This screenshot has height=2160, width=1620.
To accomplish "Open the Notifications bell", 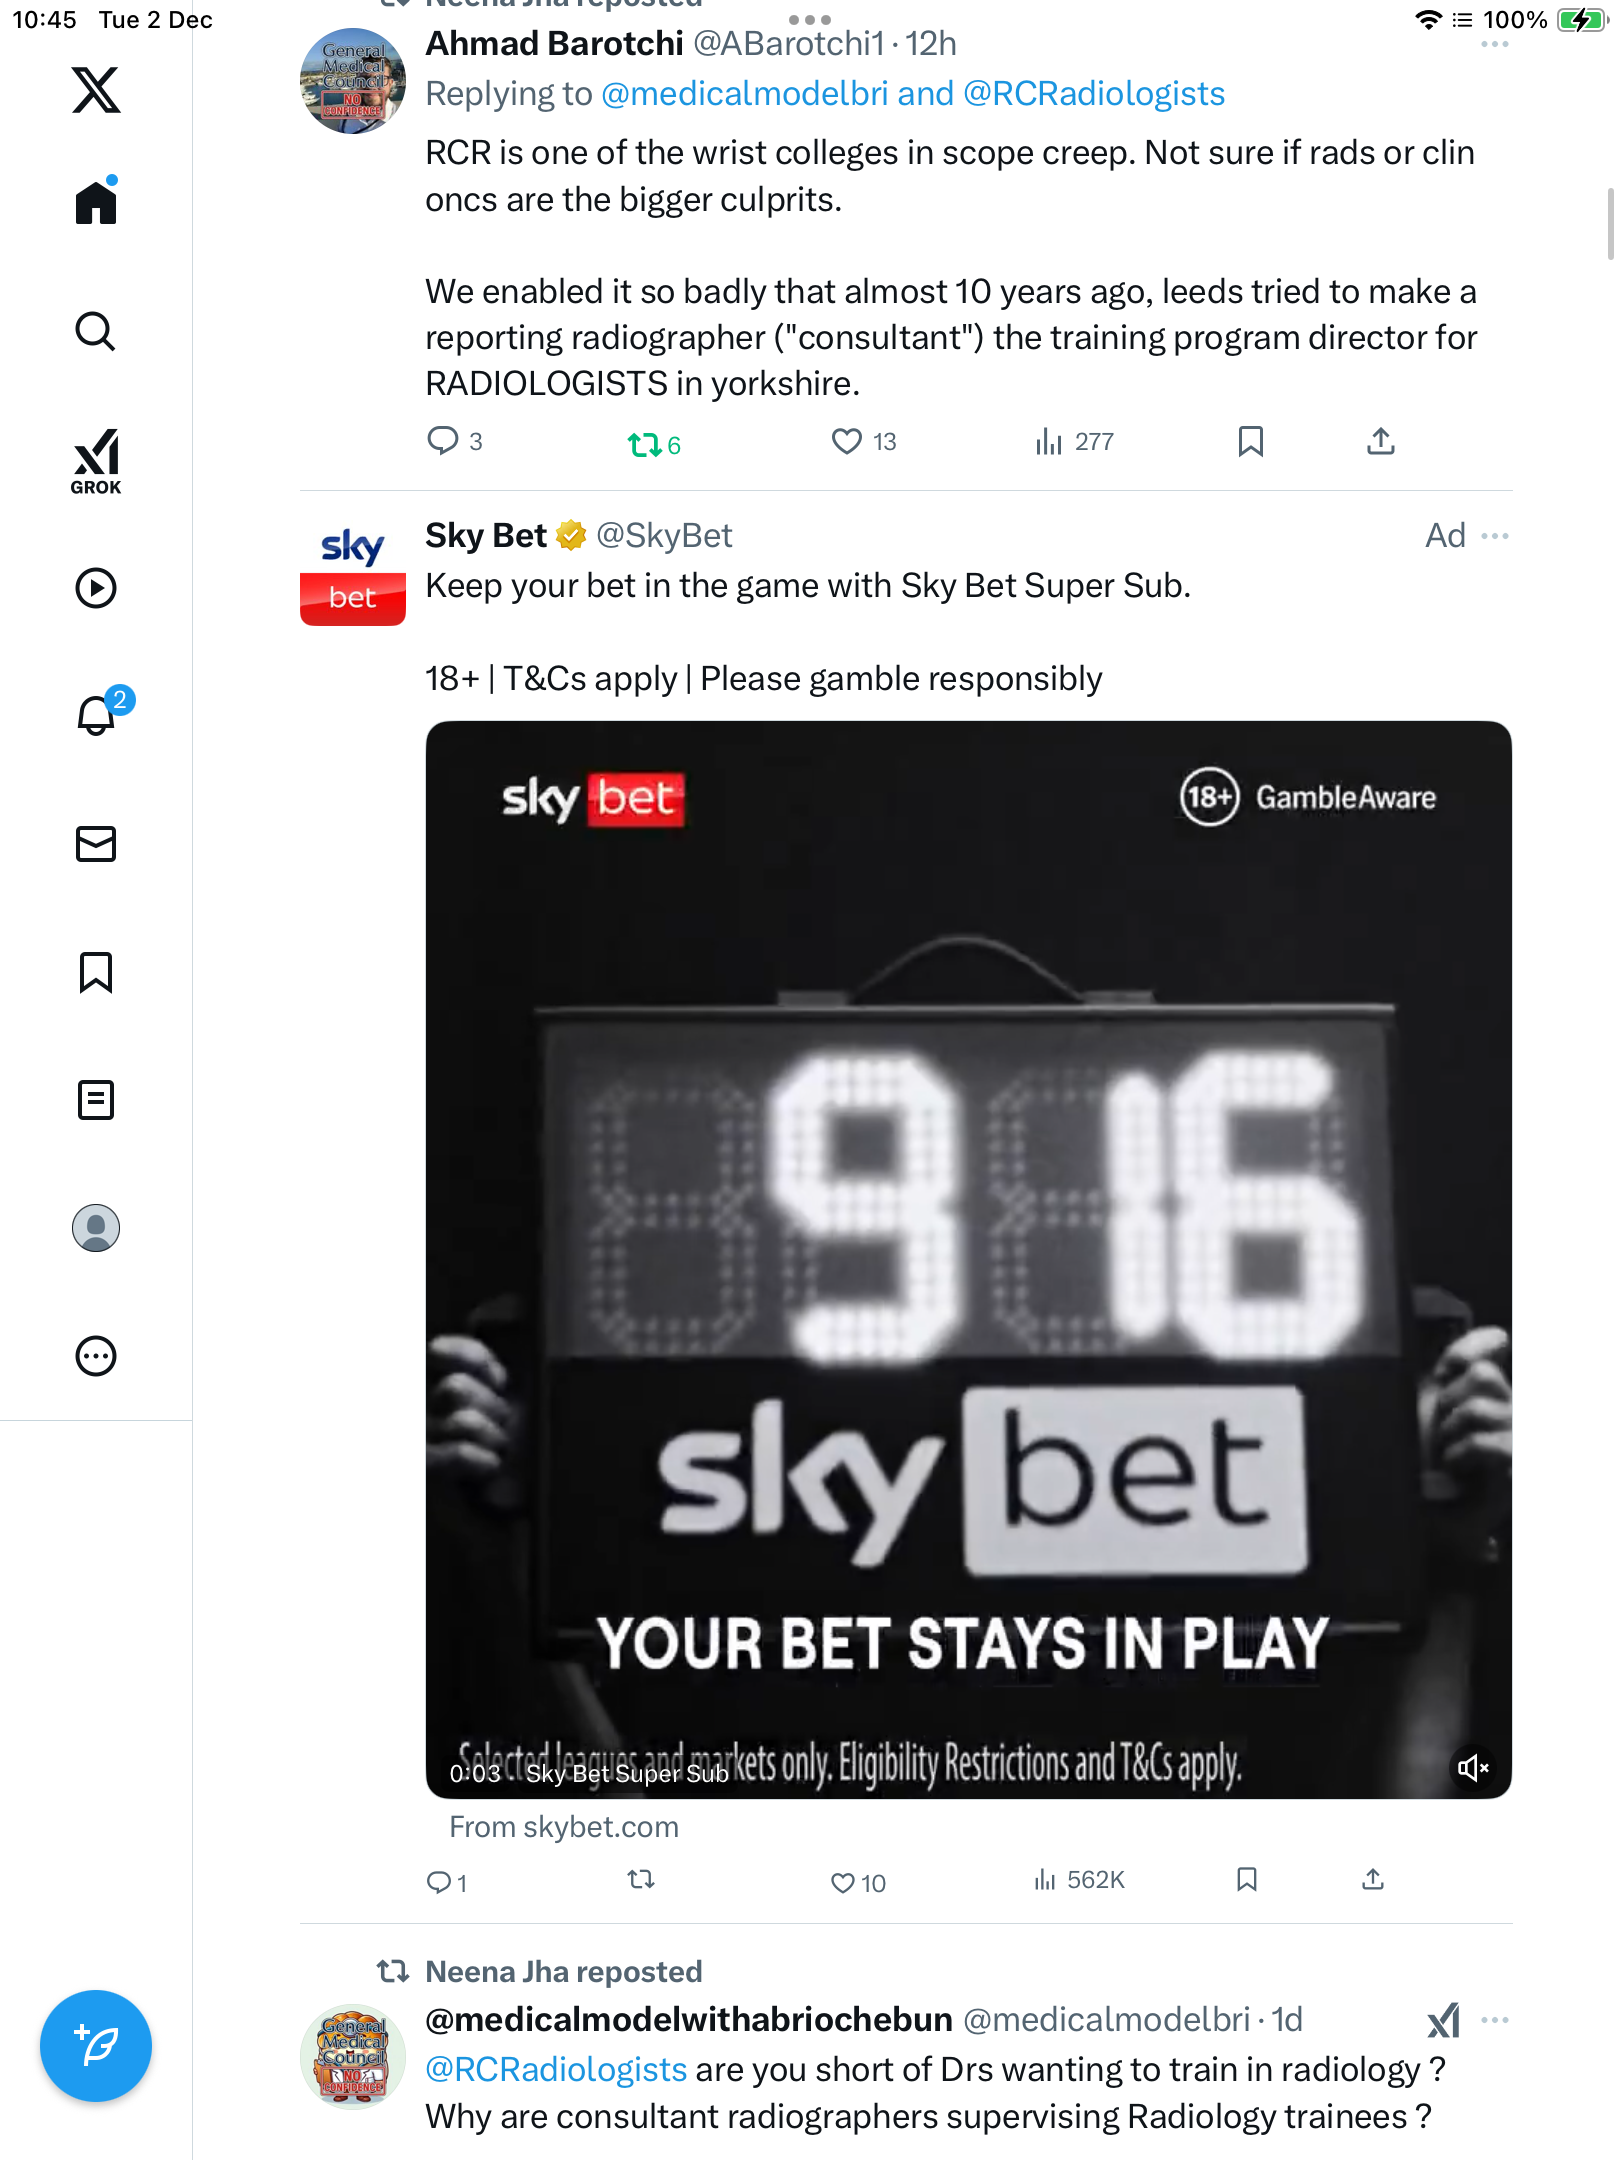I will pyautogui.click(x=96, y=715).
